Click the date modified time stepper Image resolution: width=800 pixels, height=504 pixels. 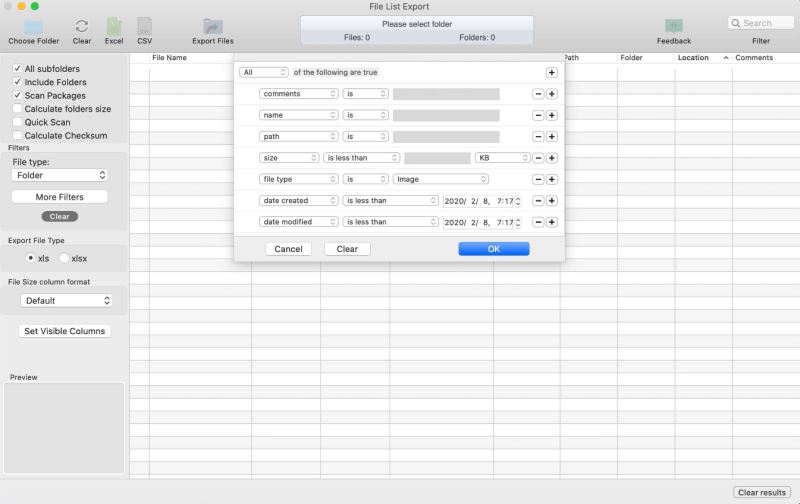(518, 222)
